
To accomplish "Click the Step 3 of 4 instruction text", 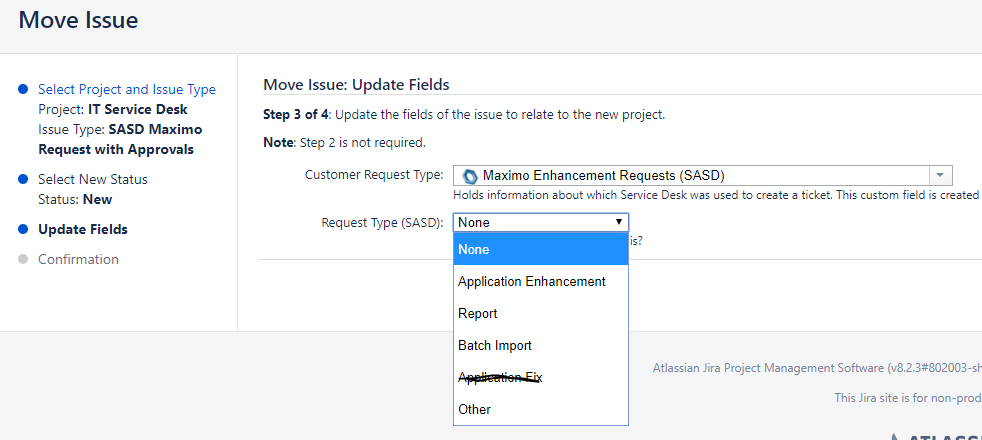I will pos(464,115).
